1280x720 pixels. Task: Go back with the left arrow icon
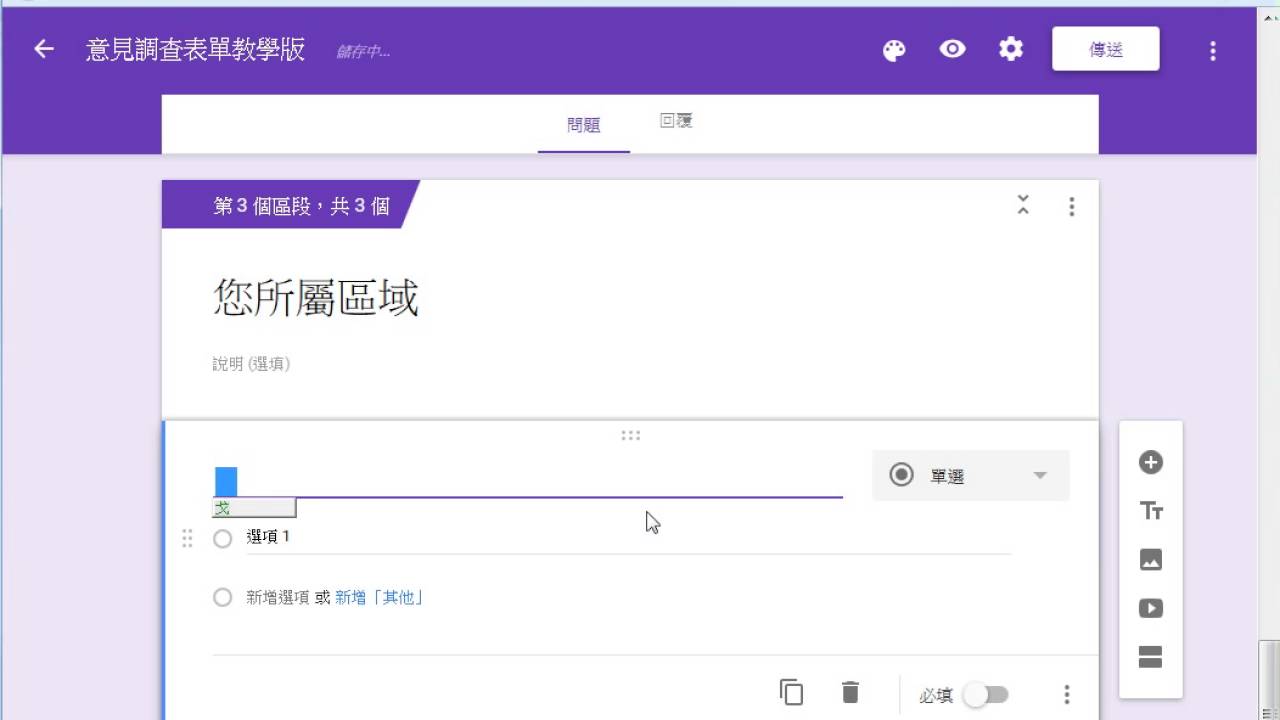[x=43, y=49]
